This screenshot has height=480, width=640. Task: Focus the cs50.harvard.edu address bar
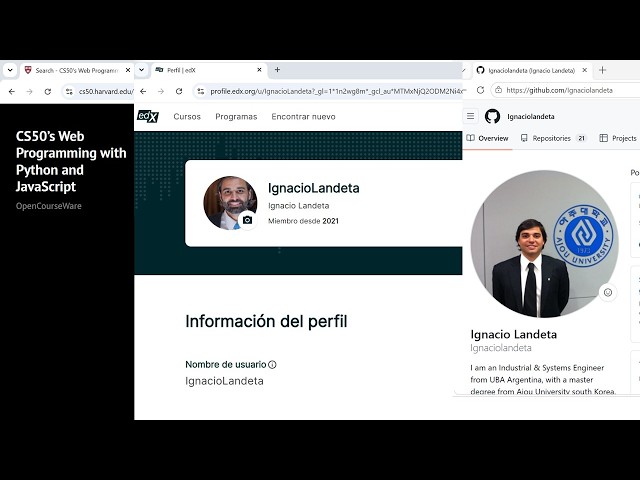click(x=98, y=91)
